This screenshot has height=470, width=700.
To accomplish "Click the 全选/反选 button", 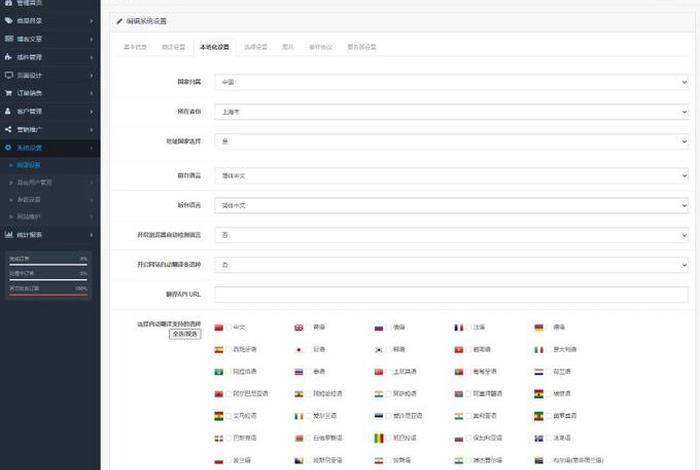I will pos(185,334).
